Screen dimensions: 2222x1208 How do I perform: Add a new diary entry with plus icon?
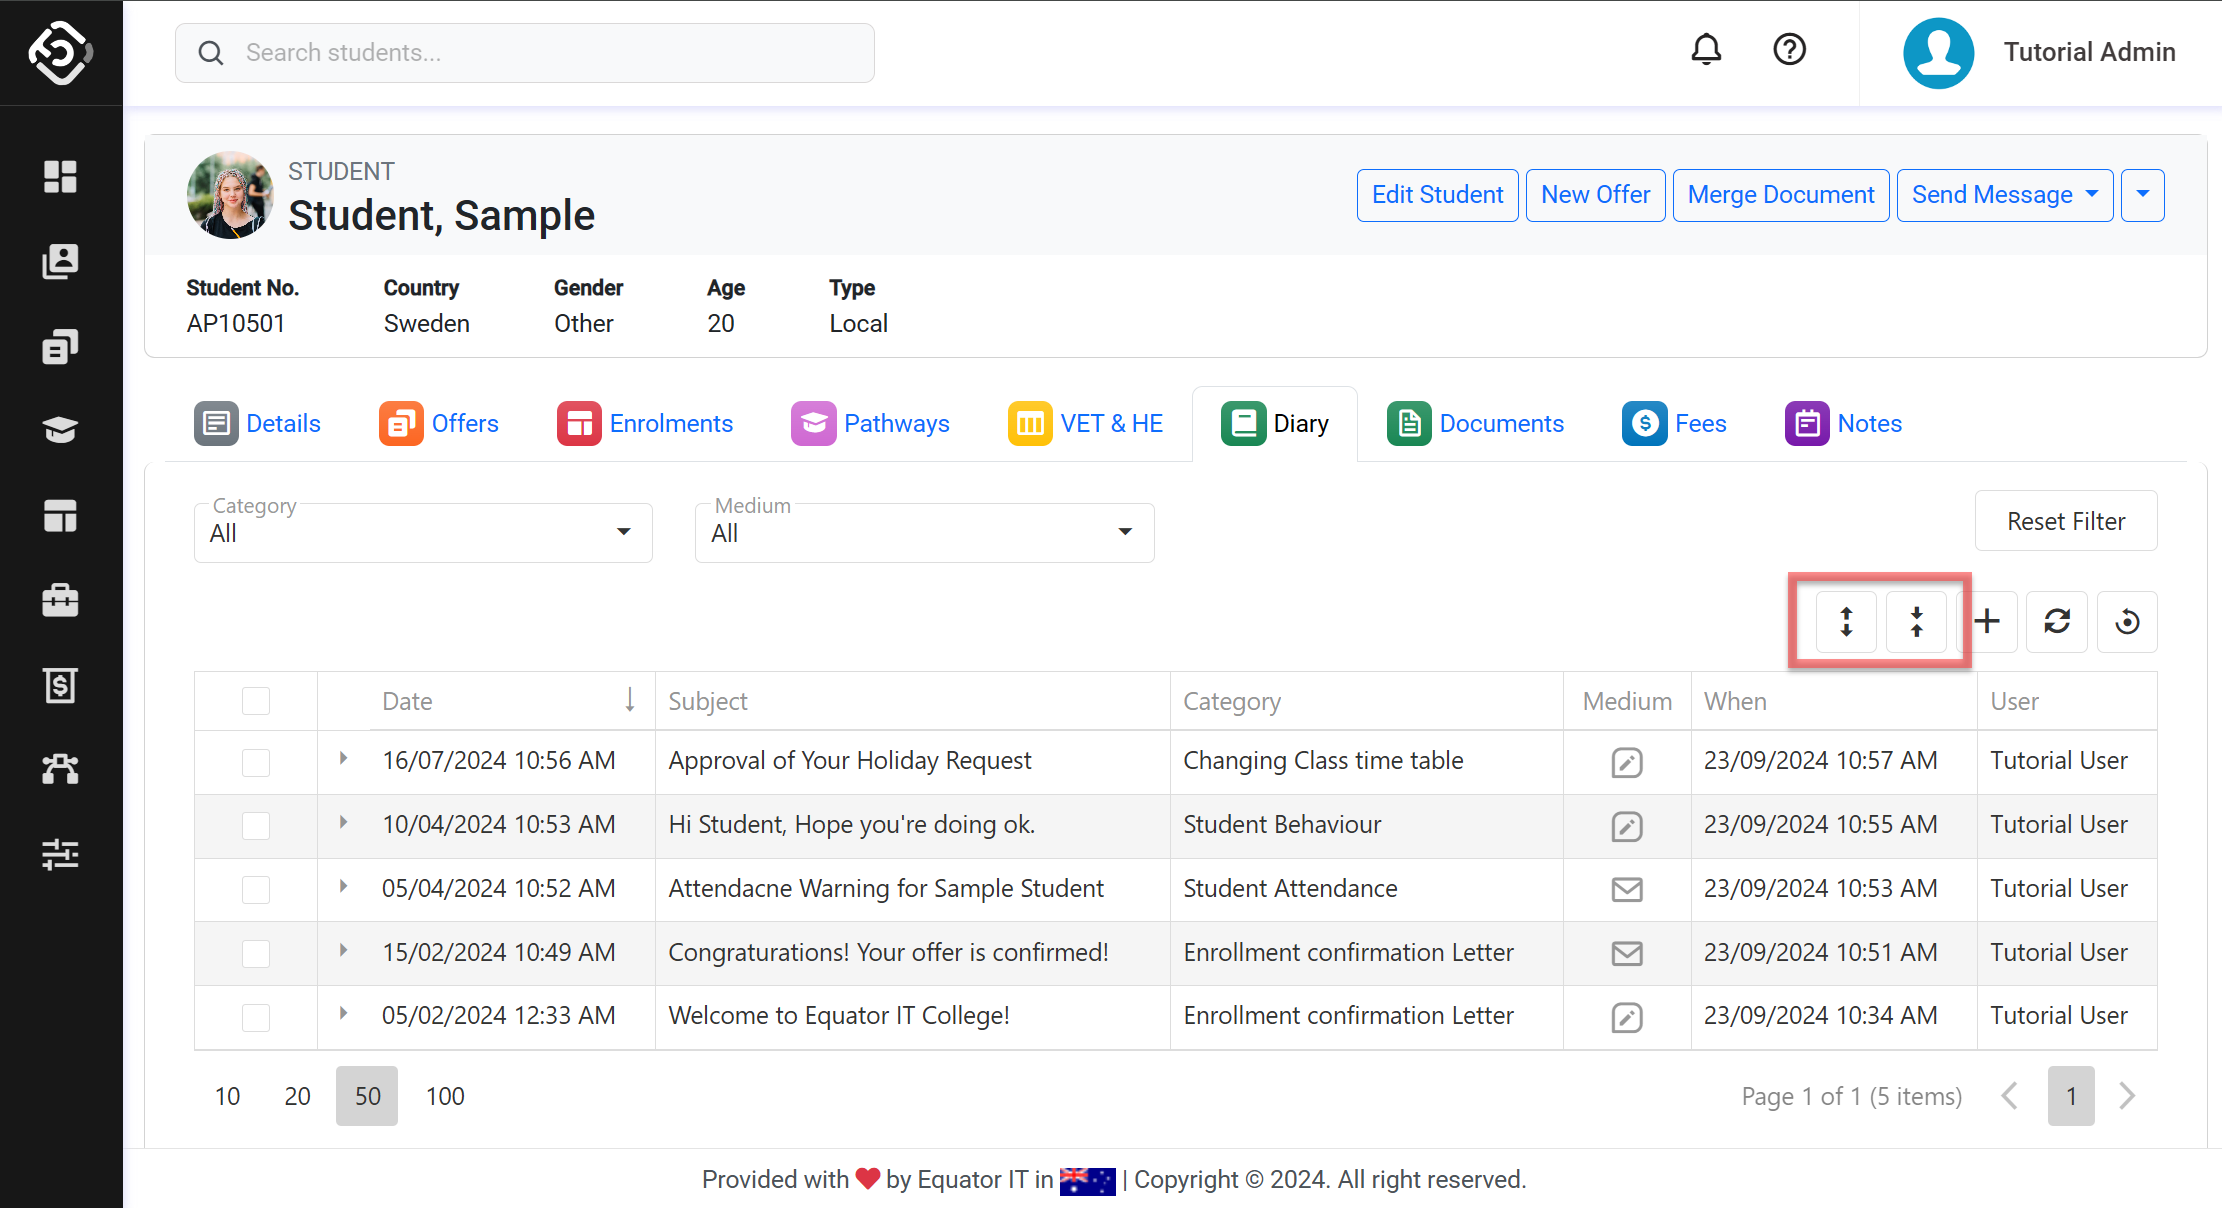coord(1988,622)
